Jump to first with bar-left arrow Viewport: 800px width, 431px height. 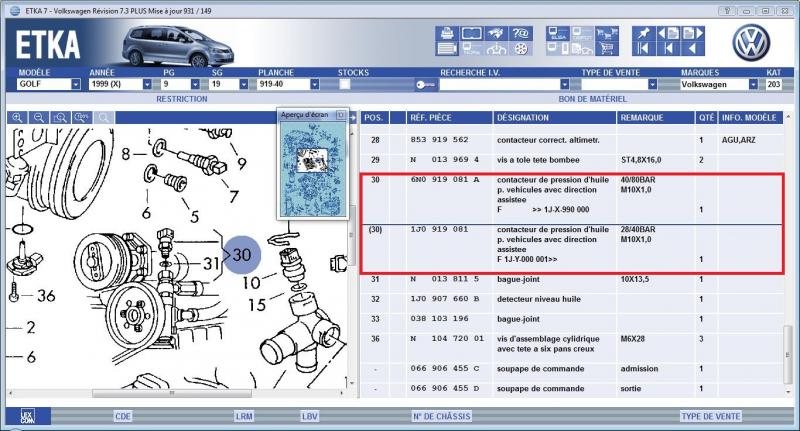643,49
